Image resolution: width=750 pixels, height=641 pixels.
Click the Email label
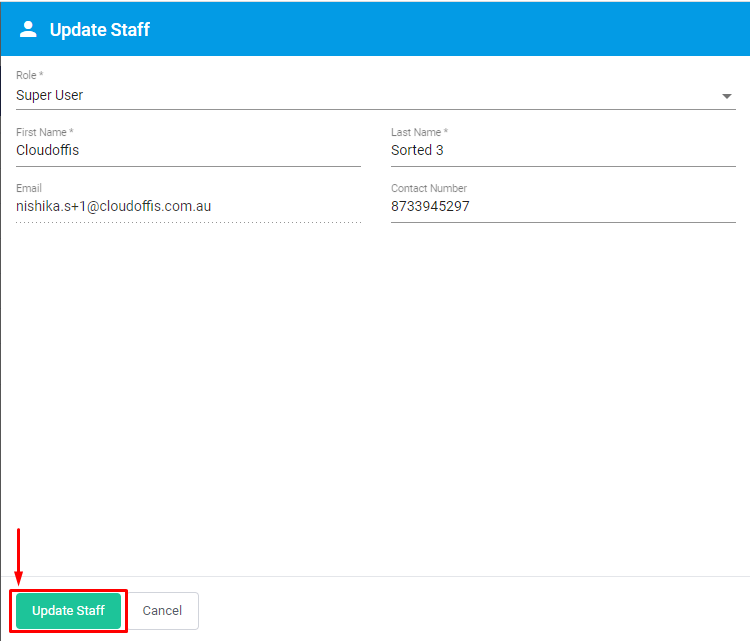(29, 188)
